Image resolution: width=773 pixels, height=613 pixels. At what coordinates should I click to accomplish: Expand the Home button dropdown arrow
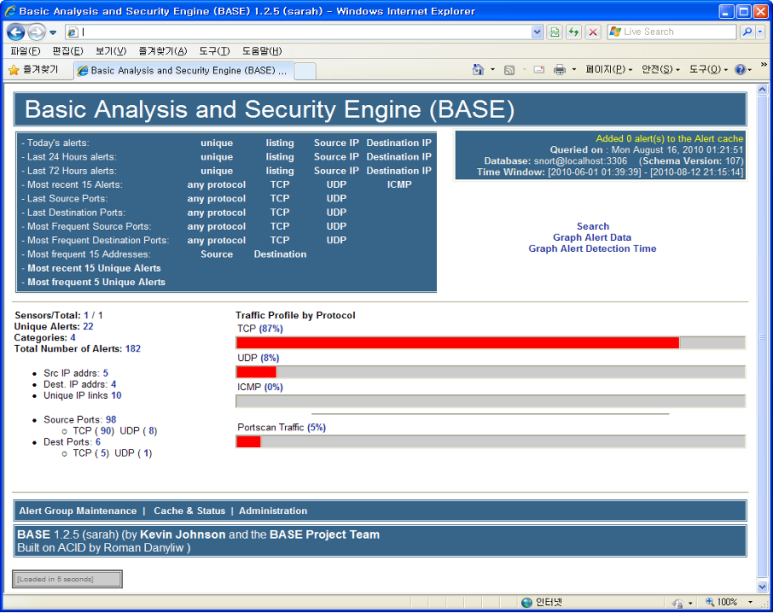(492, 70)
